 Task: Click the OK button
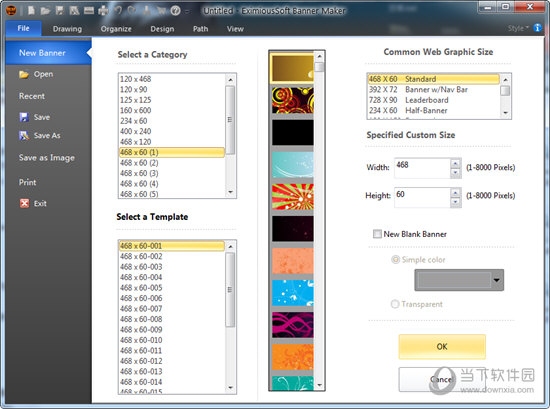[442, 347]
